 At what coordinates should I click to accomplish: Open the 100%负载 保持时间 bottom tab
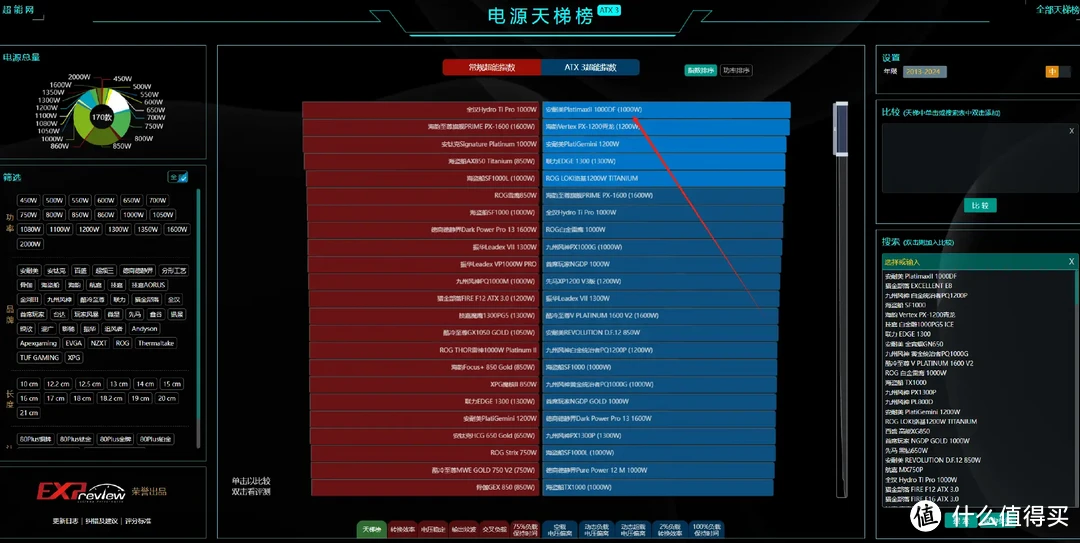coord(706,529)
